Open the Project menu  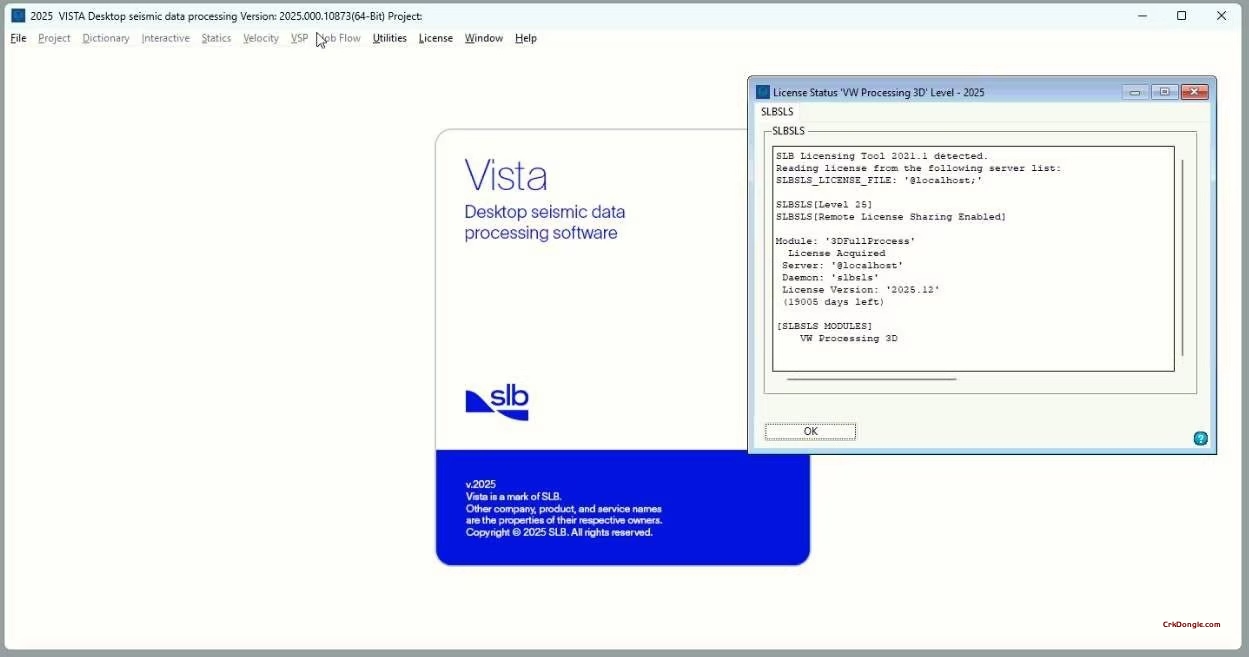coord(54,38)
